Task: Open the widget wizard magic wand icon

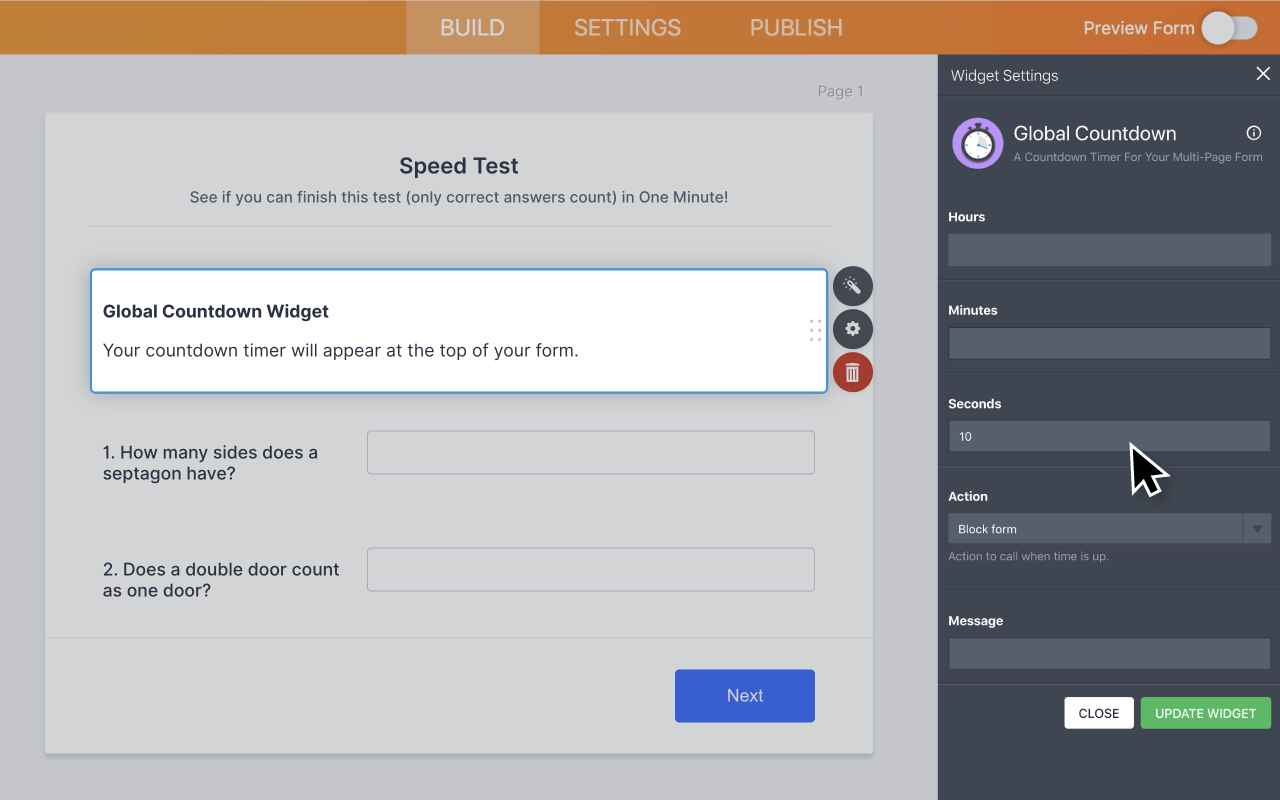Action: click(852, 286)
